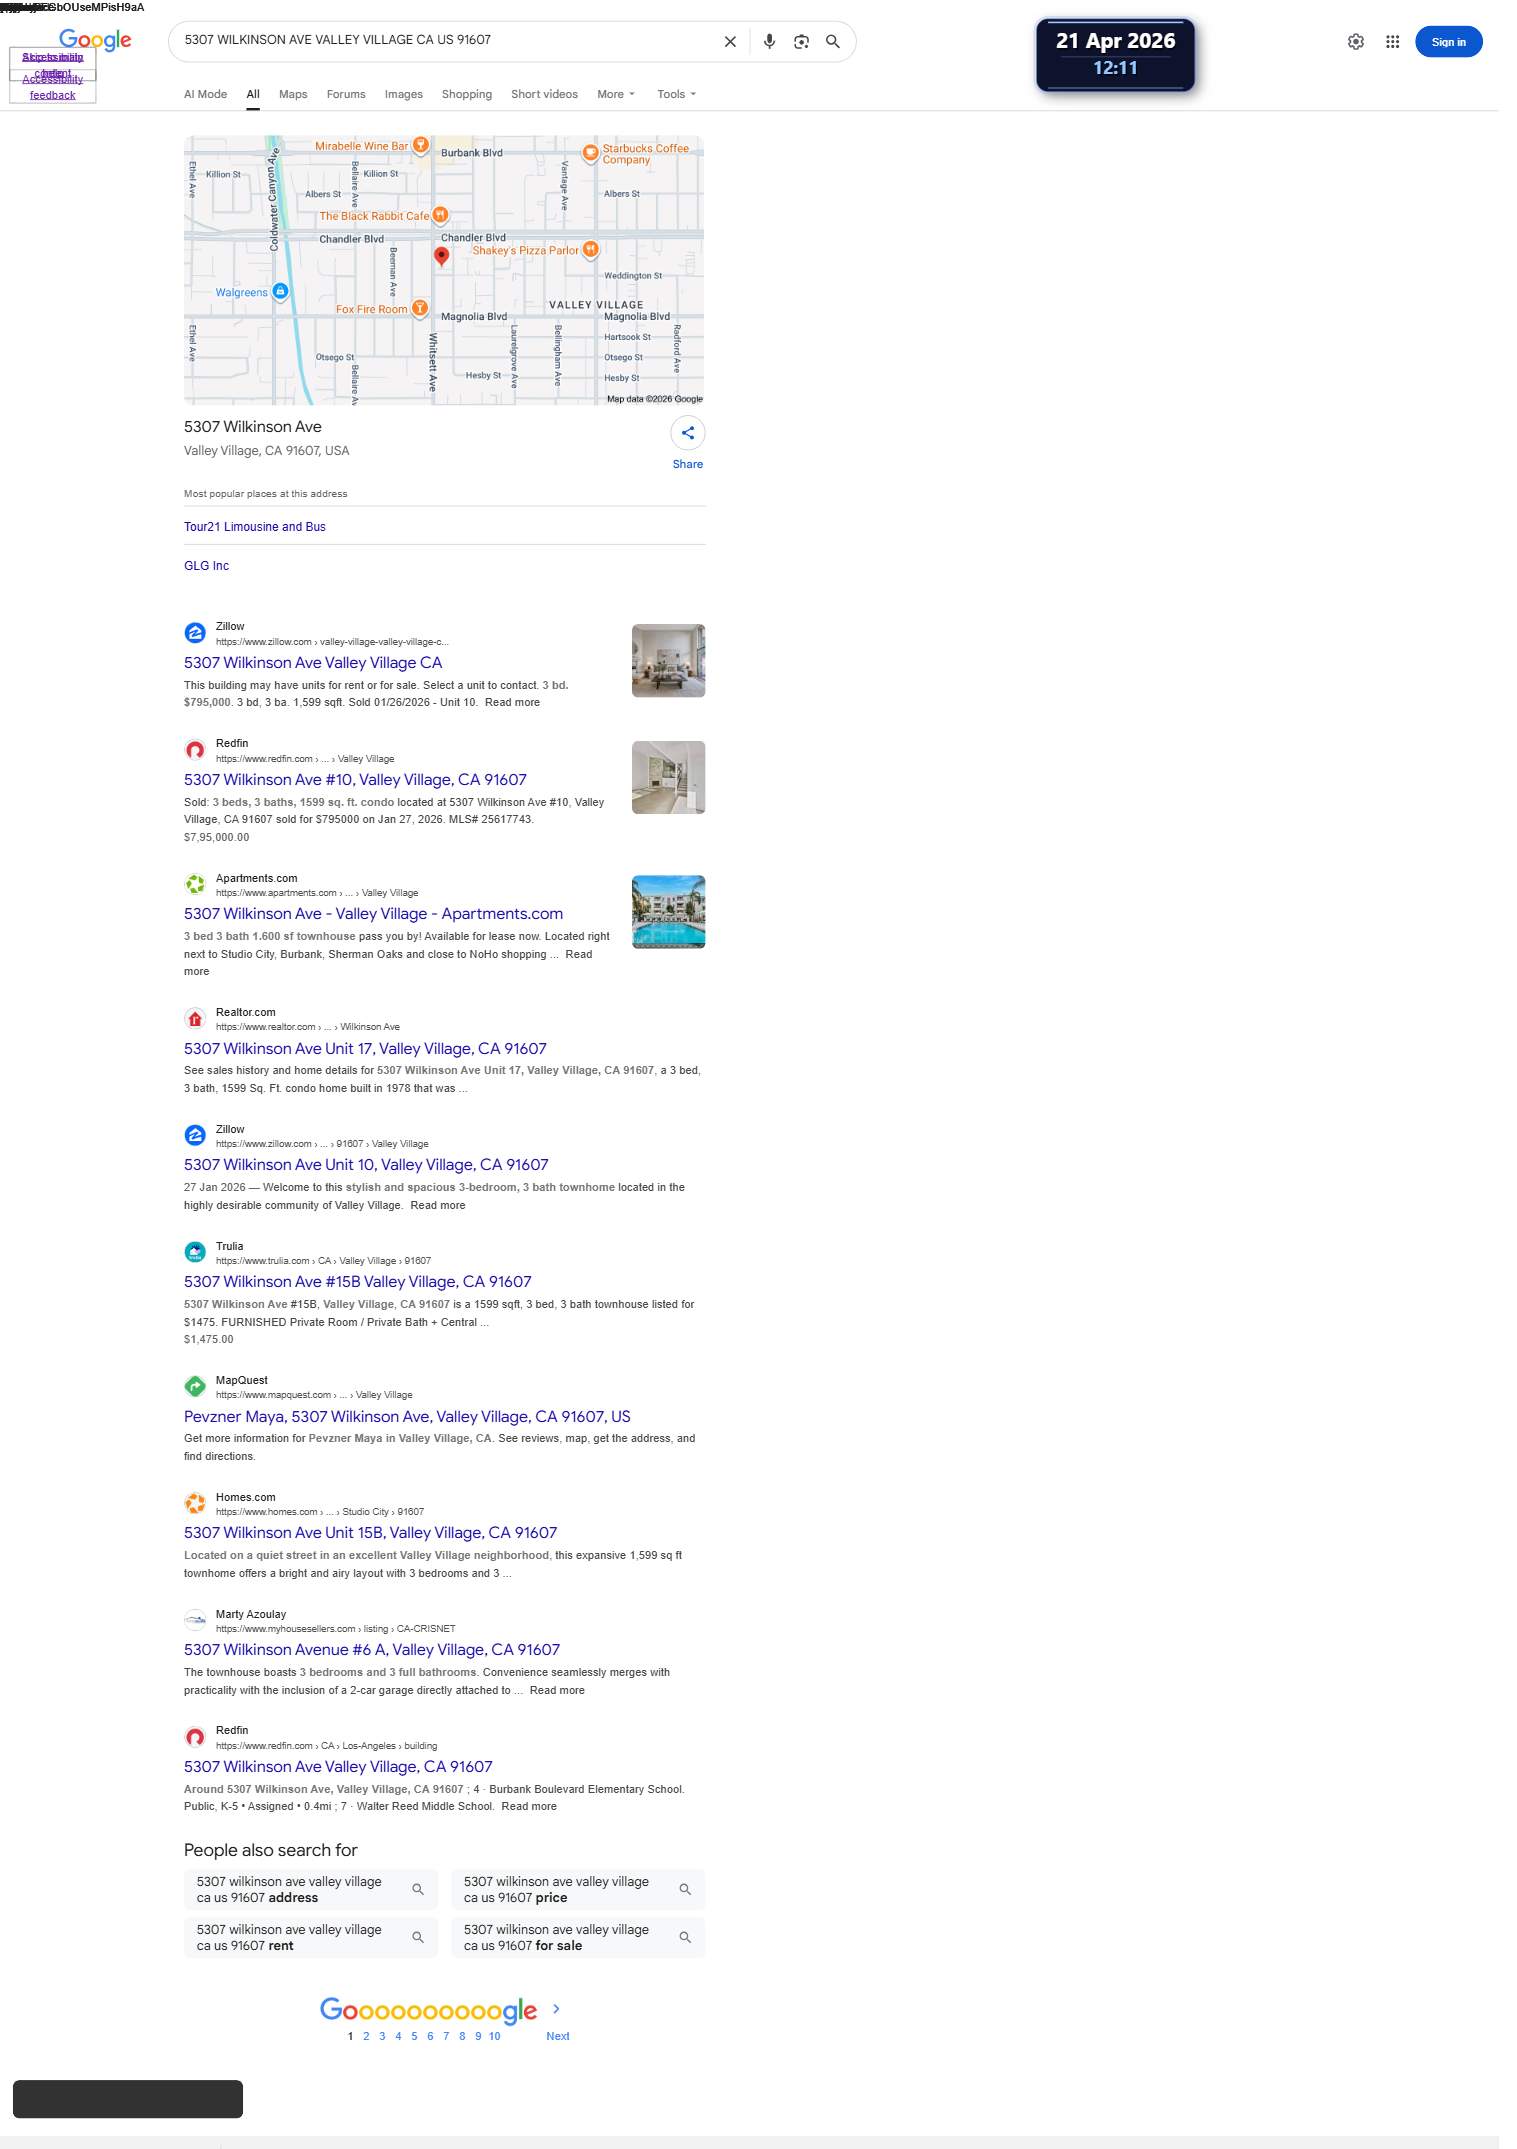1517x2149 pixels.
Task: Open Google settings gear icon
Action: point(1356,42)
